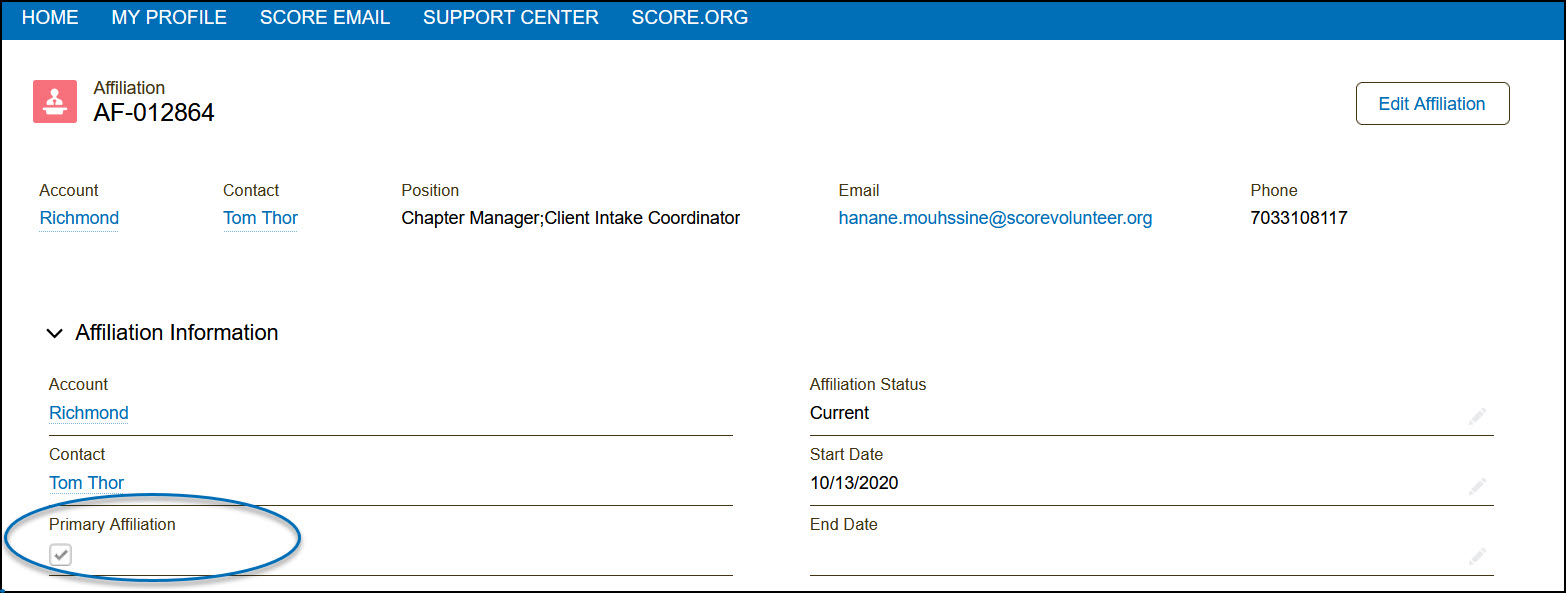This screenshot has width=1566, height=593.
Task: Open the HOME navigation item
Action: pyautogui.click(x=50, y=18)
